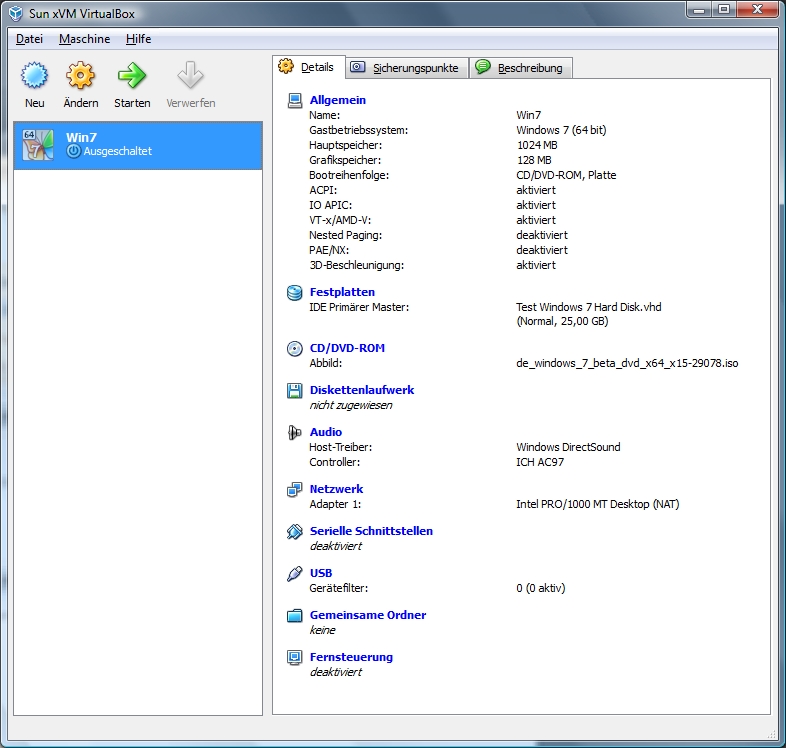Click the Neu toolbar label
Screen dimensions: 786x748
coord(35,103)
